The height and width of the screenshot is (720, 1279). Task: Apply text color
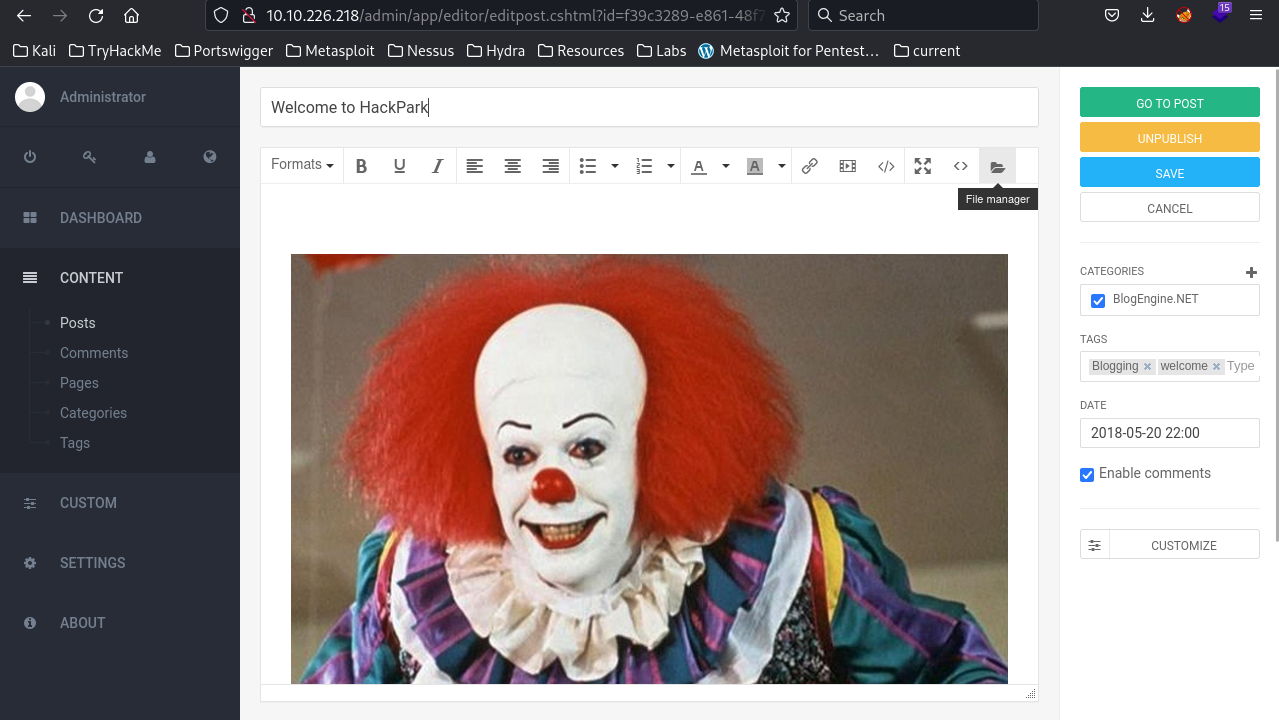pos(699,166)
